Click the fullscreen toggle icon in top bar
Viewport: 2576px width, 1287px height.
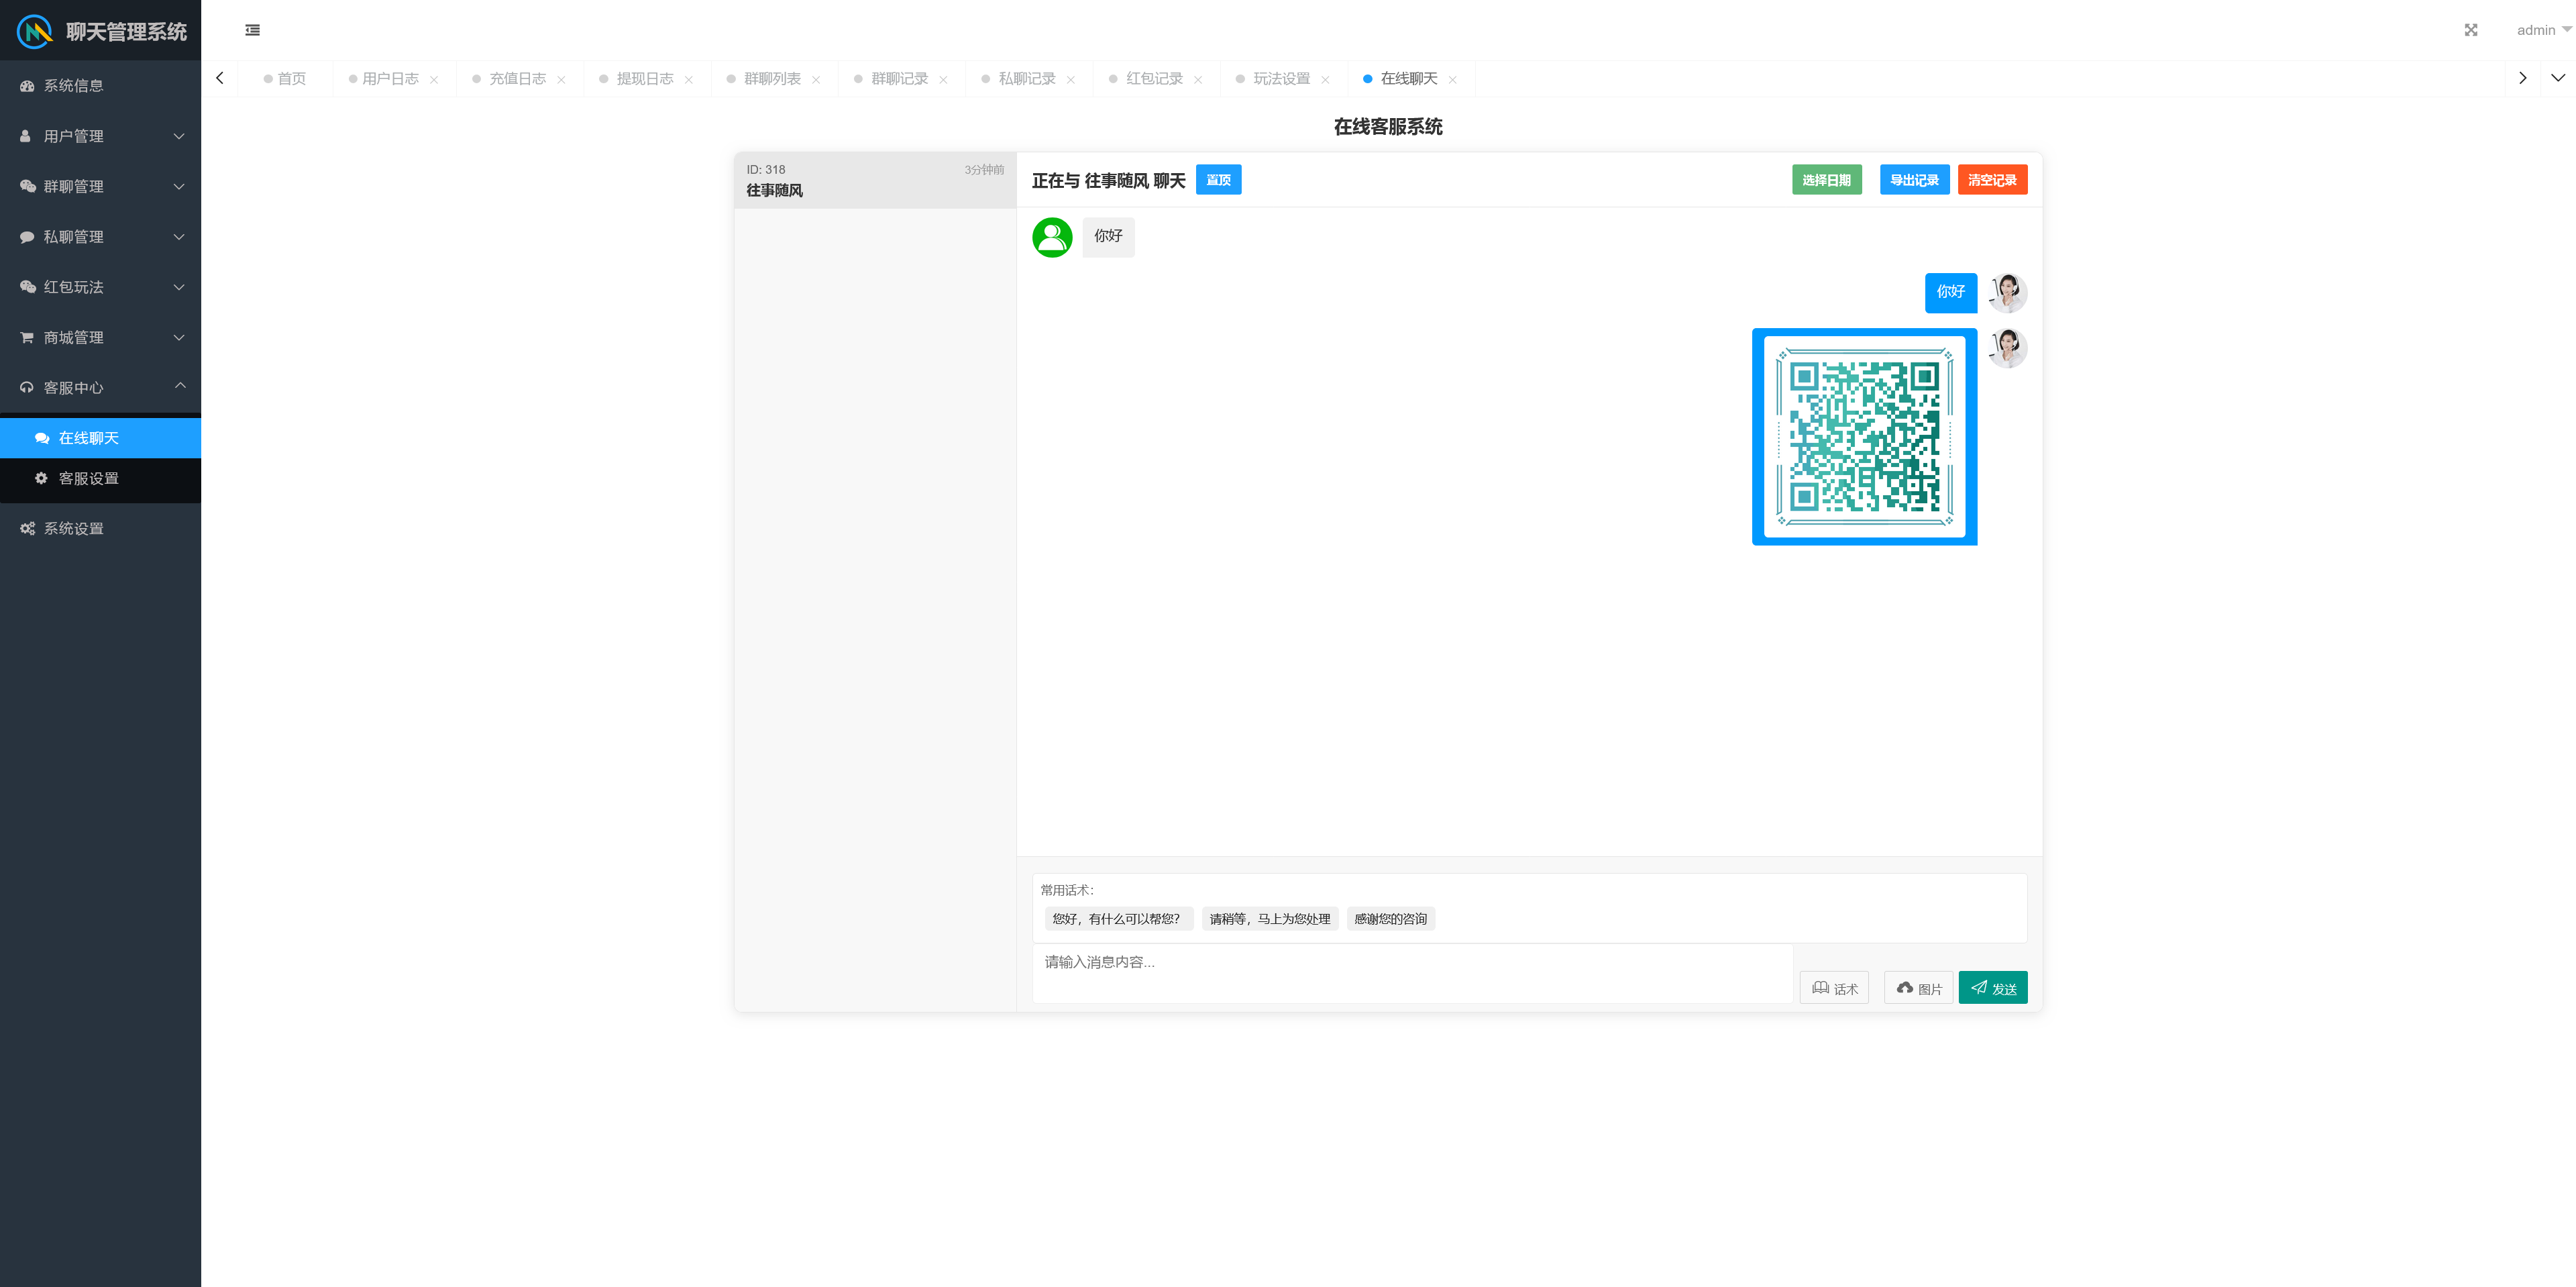pos(2471,30)
